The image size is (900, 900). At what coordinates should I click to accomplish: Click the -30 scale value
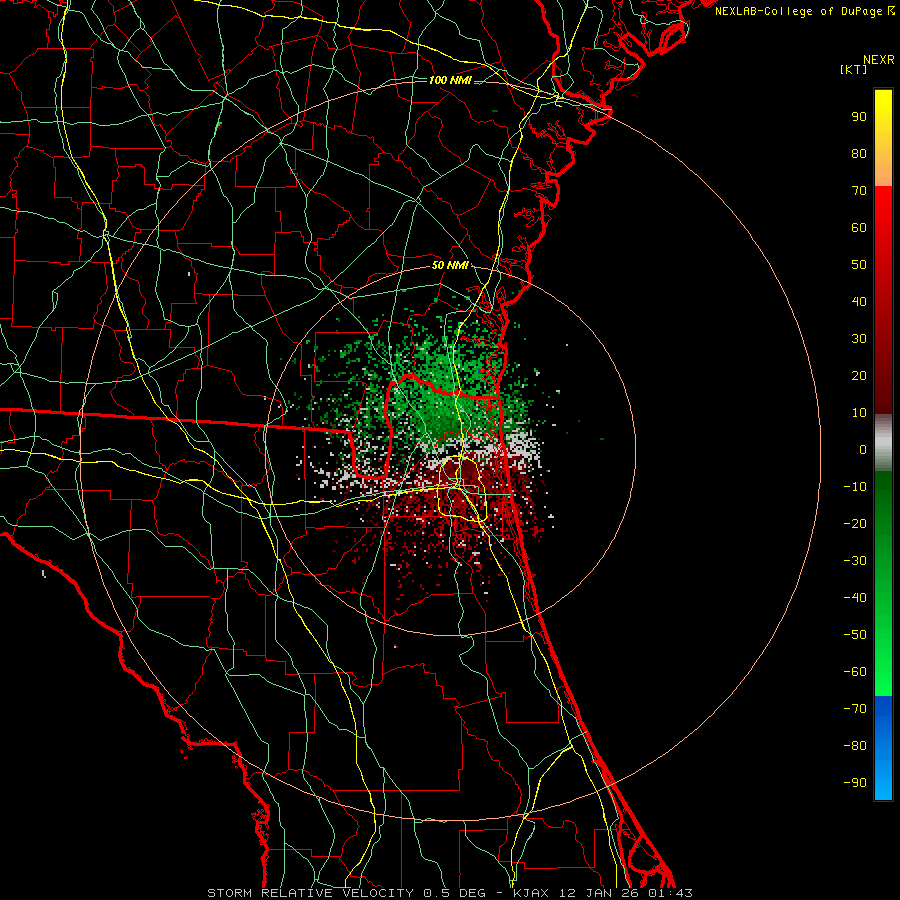point(855,561)
